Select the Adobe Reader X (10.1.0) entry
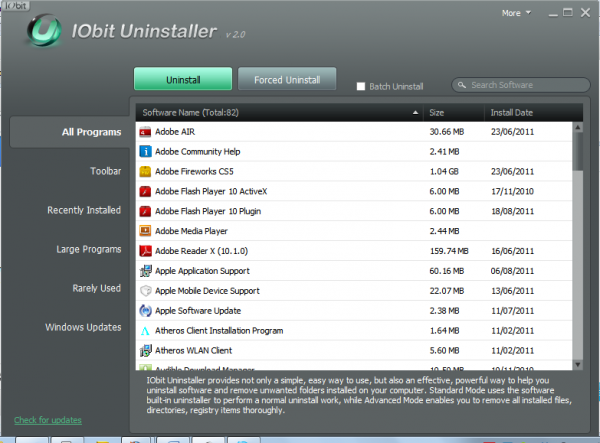Image resolution: width=600 pixels, height=443 pixels. (x=201, y=251)
